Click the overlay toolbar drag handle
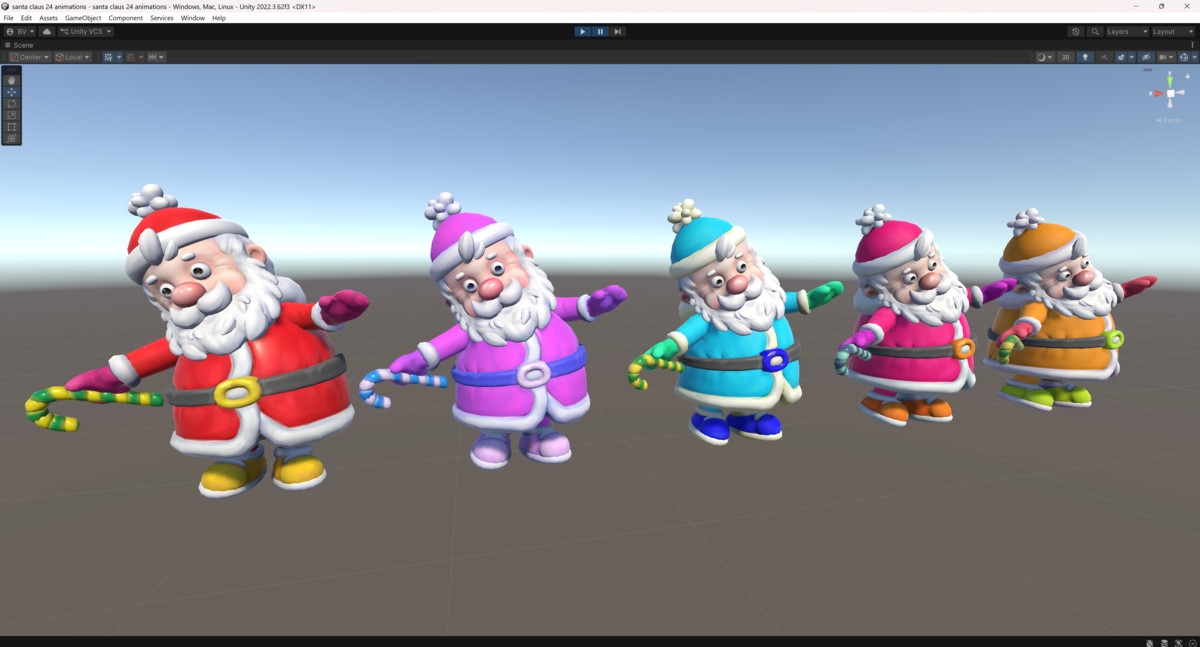The height and width of the screenshot is (647, 1200). (x=11, y=69)
